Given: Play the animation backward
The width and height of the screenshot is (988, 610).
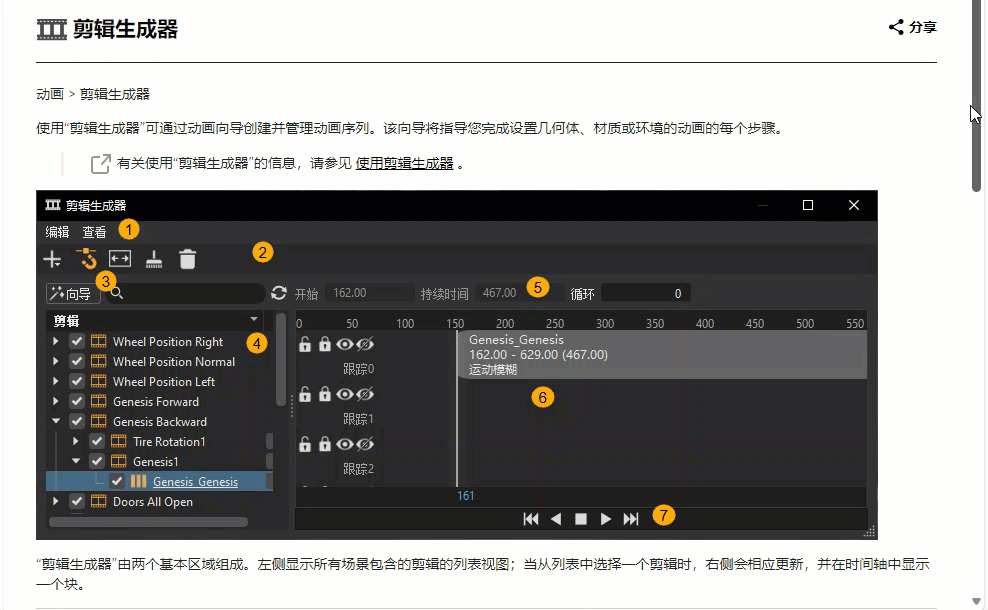Looking at the screenshot, I should [556, 519].
